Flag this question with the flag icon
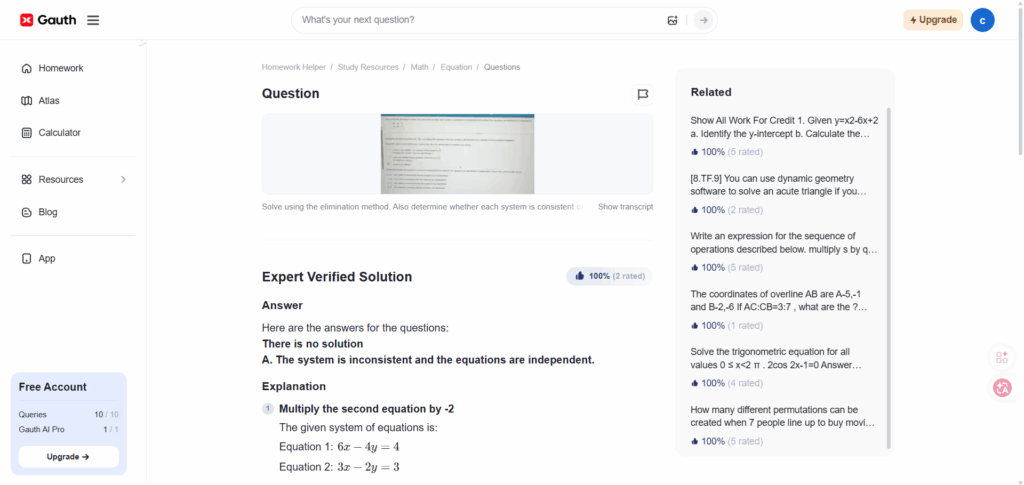 (x=643, y=95)
